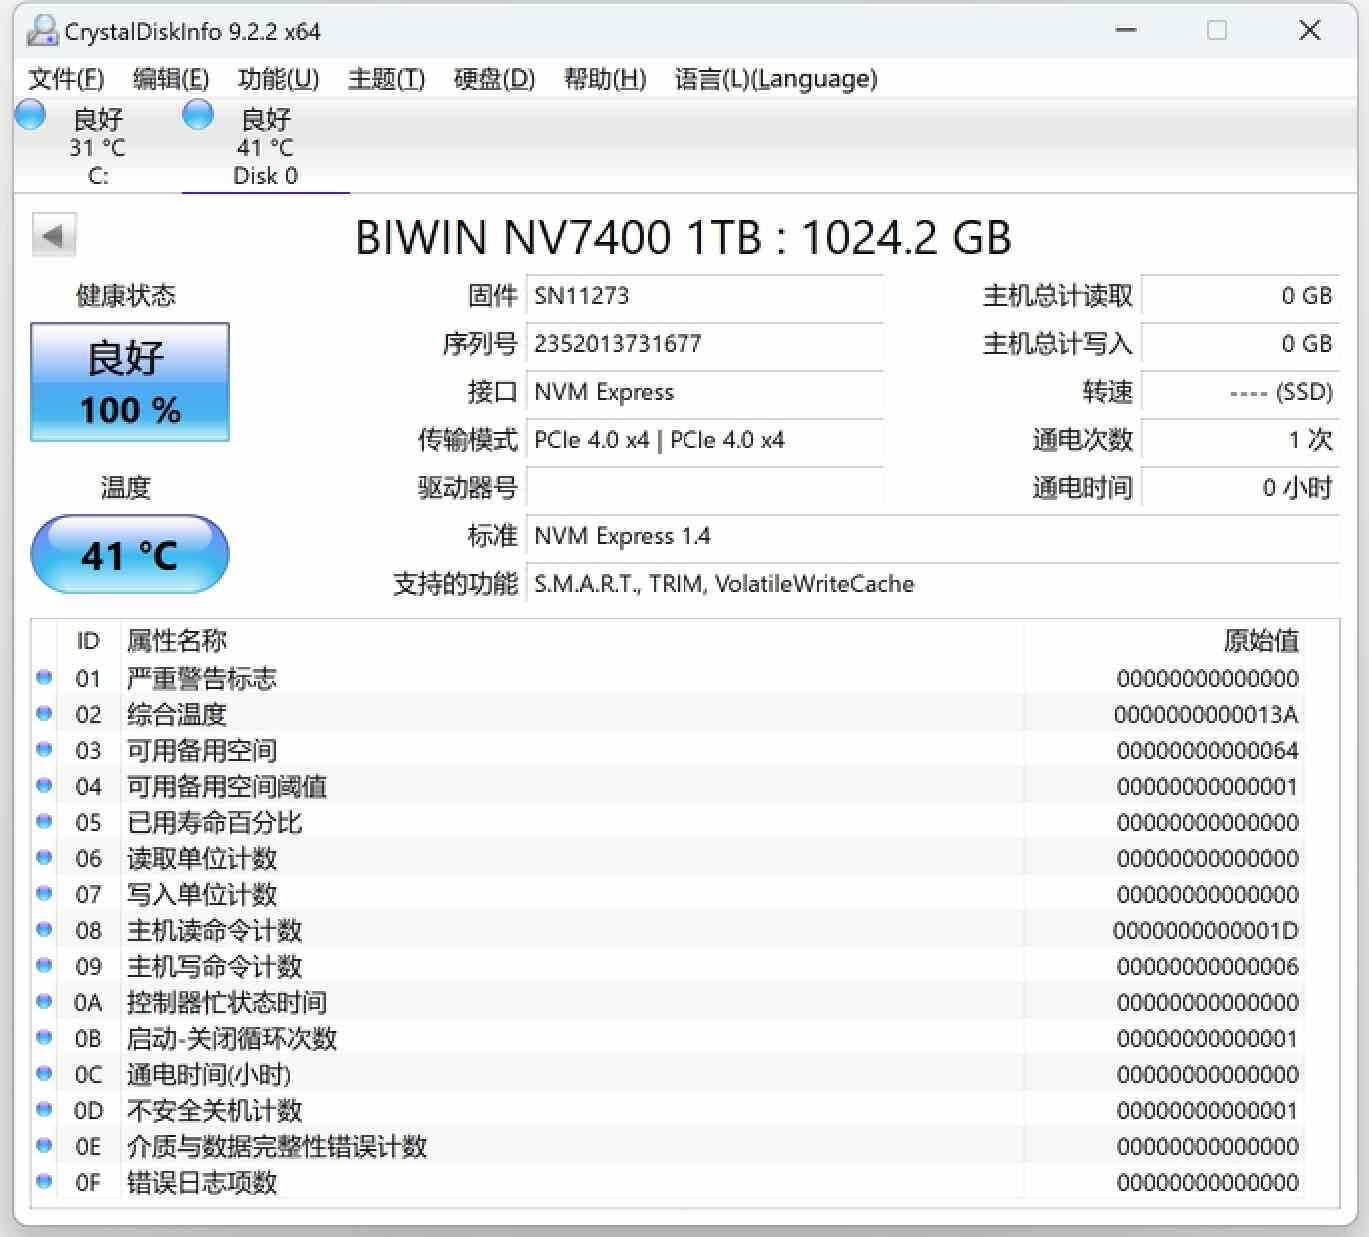Click status dot for attribute 0D 不安全关机计数
This screenshot has height=1237, width=1369.
[44, 1109]
